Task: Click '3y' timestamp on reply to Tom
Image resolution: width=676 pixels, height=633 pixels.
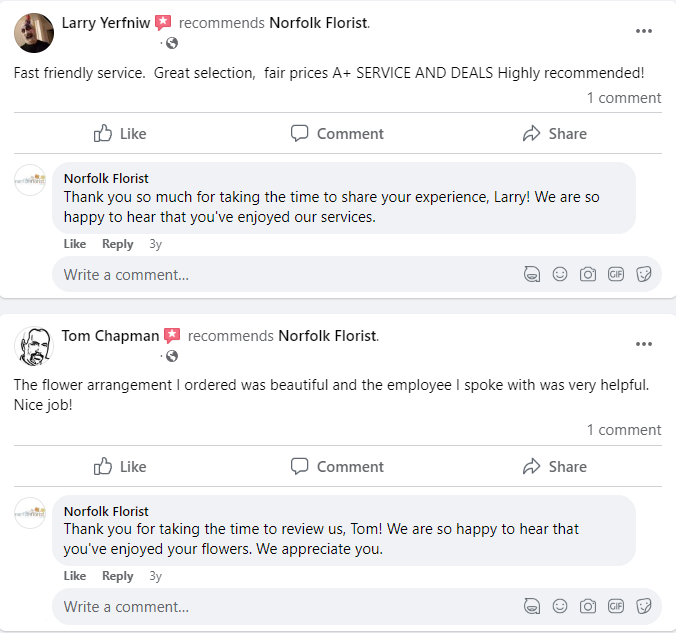Action: [156, 576]
